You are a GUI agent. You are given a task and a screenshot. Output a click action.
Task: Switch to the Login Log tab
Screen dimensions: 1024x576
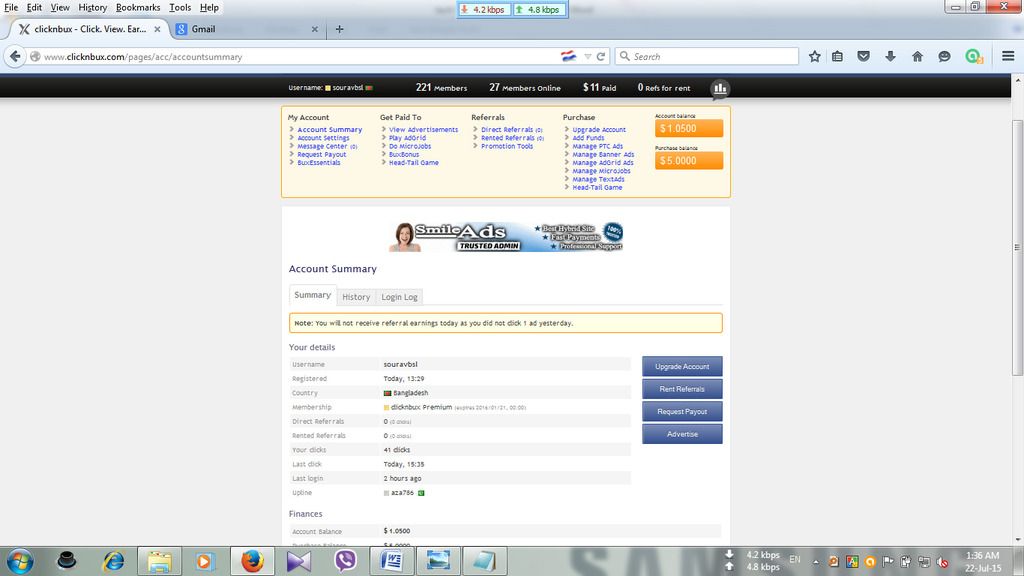[x=399, y=297]
